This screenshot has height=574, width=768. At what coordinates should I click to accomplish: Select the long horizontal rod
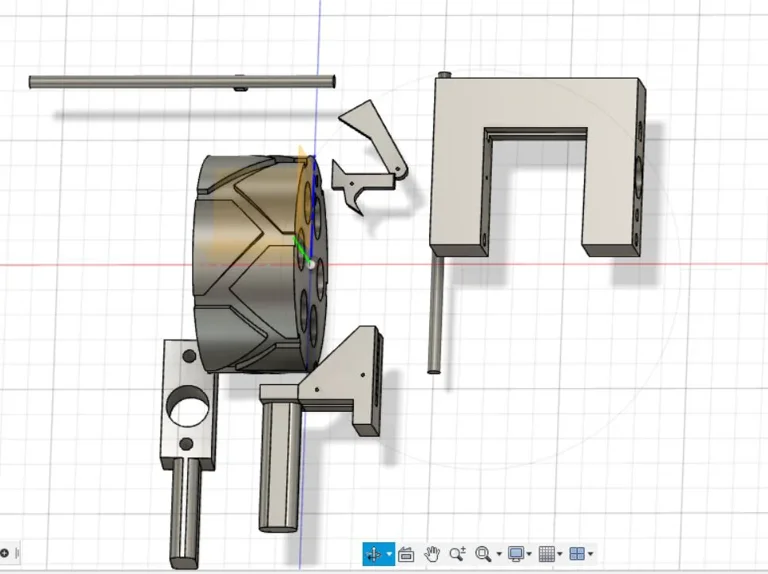tap(150, 82)
